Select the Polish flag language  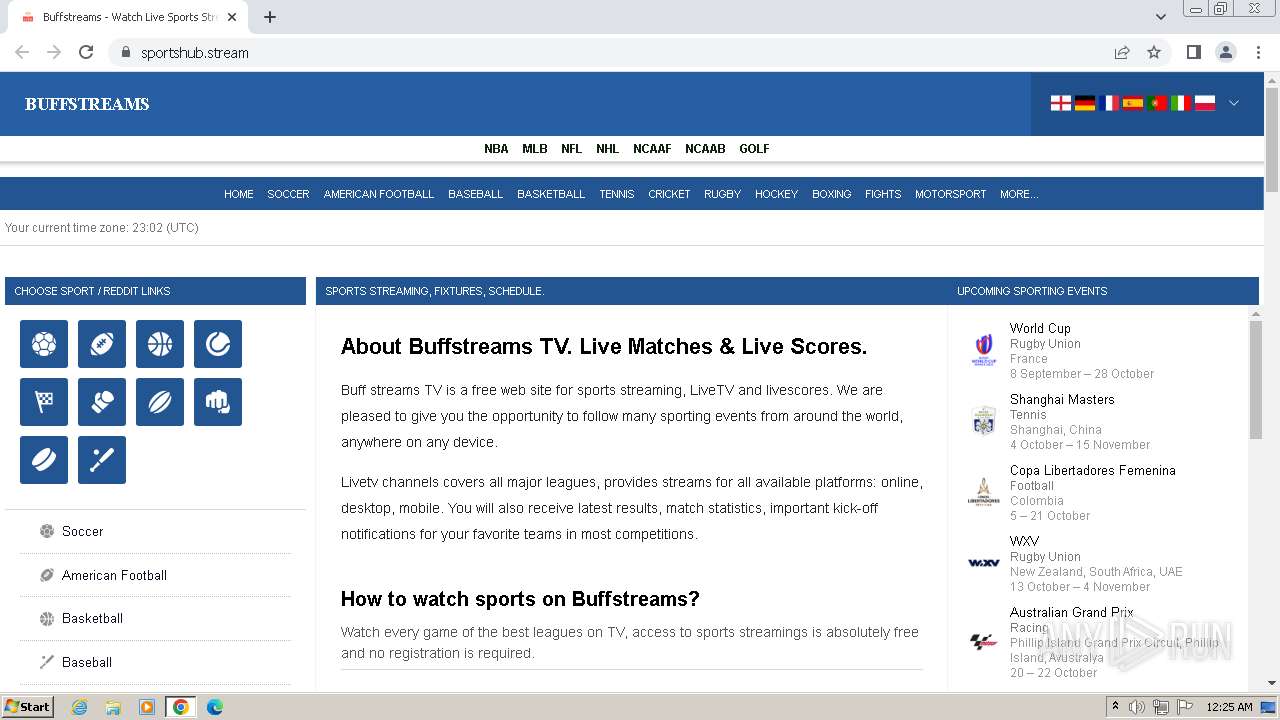click(x=1205, y=103)
